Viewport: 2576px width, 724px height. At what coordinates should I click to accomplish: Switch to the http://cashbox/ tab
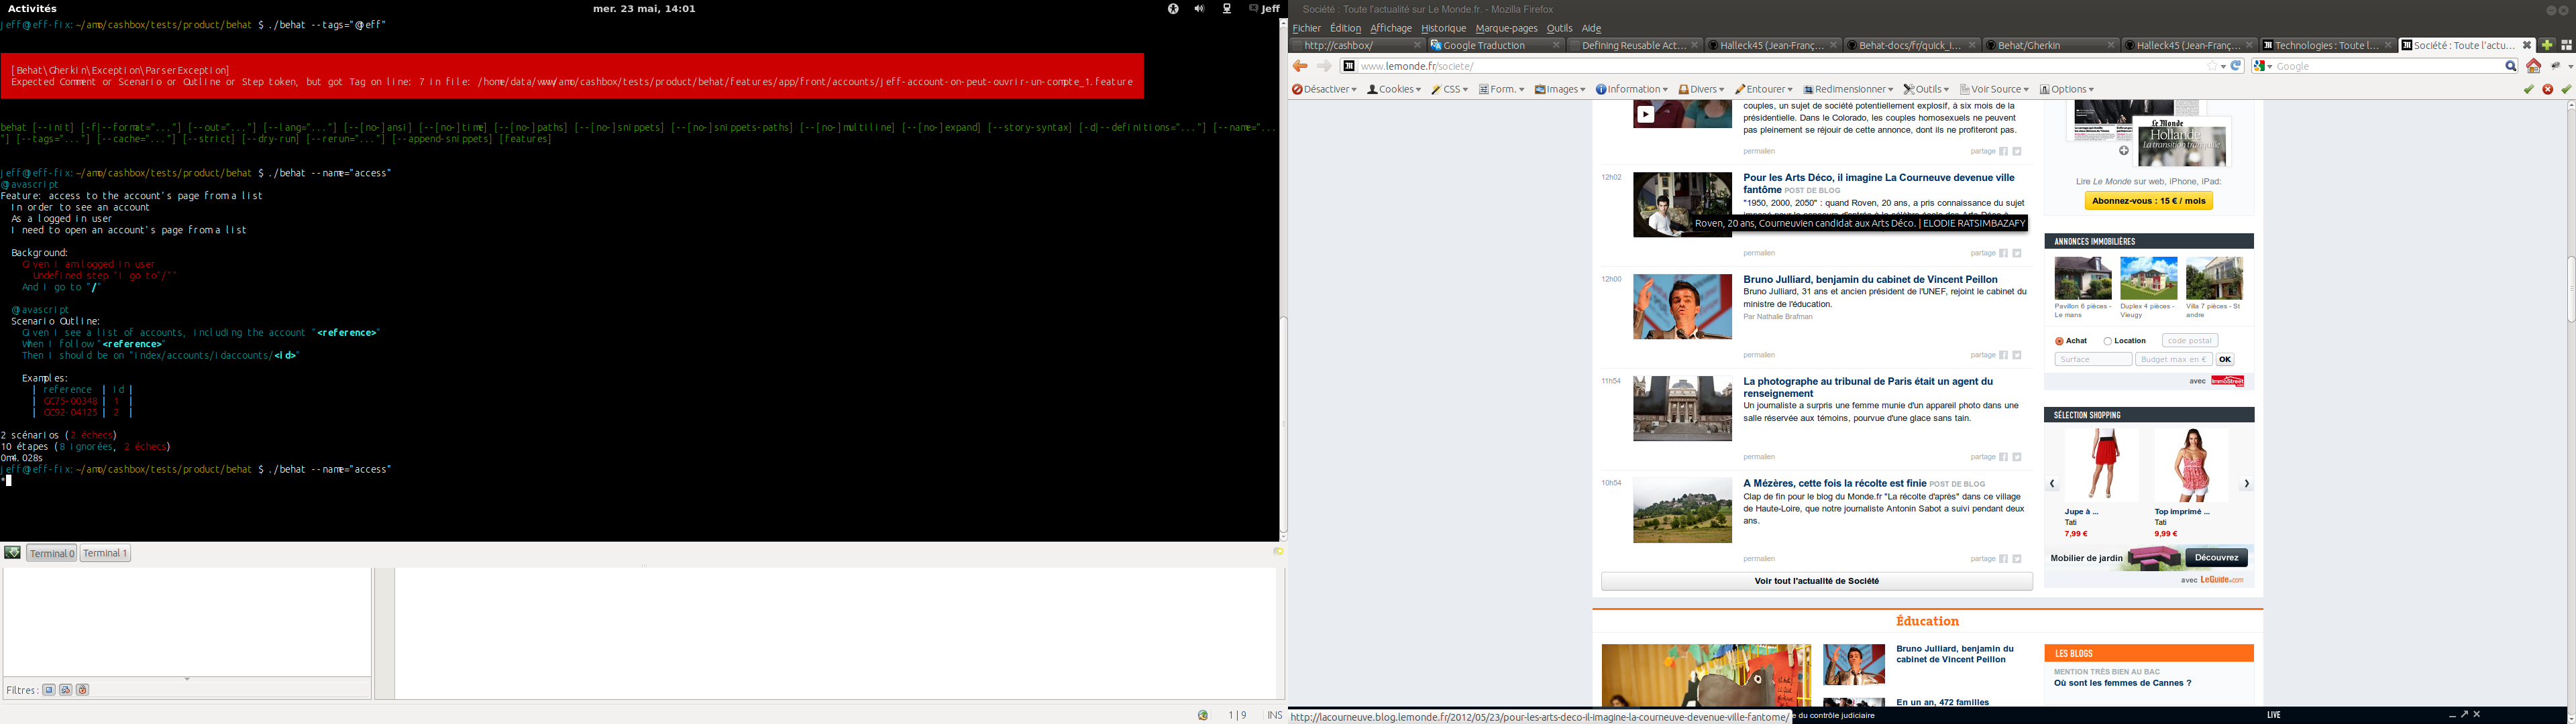click(x=1357, y=45)
